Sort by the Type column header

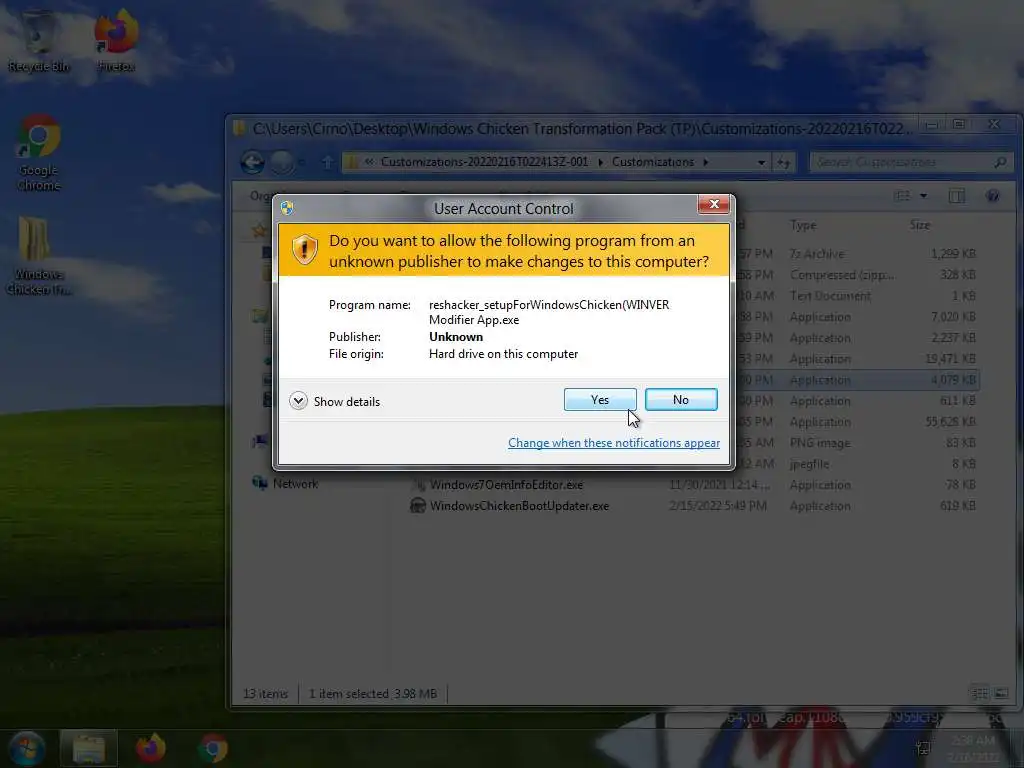(803, 225)
